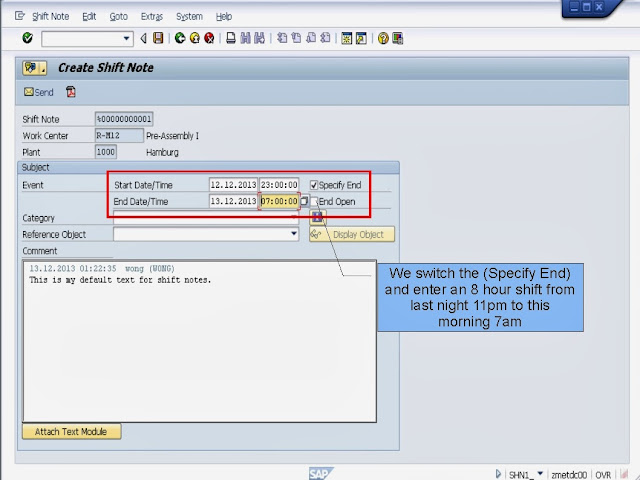
Task: Click the Create New Session icon
Action: [347, 38]
